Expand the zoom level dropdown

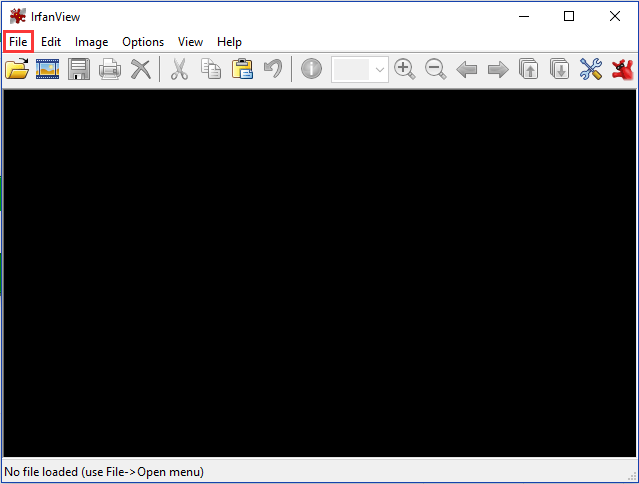click(379, 69)
